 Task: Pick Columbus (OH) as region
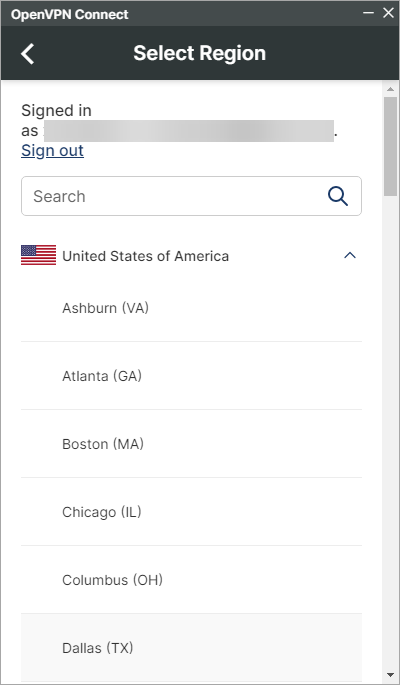point(191,580)
